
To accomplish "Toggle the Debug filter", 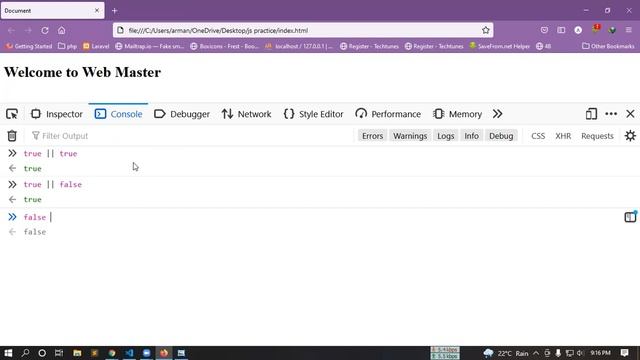I will [501, 136].
